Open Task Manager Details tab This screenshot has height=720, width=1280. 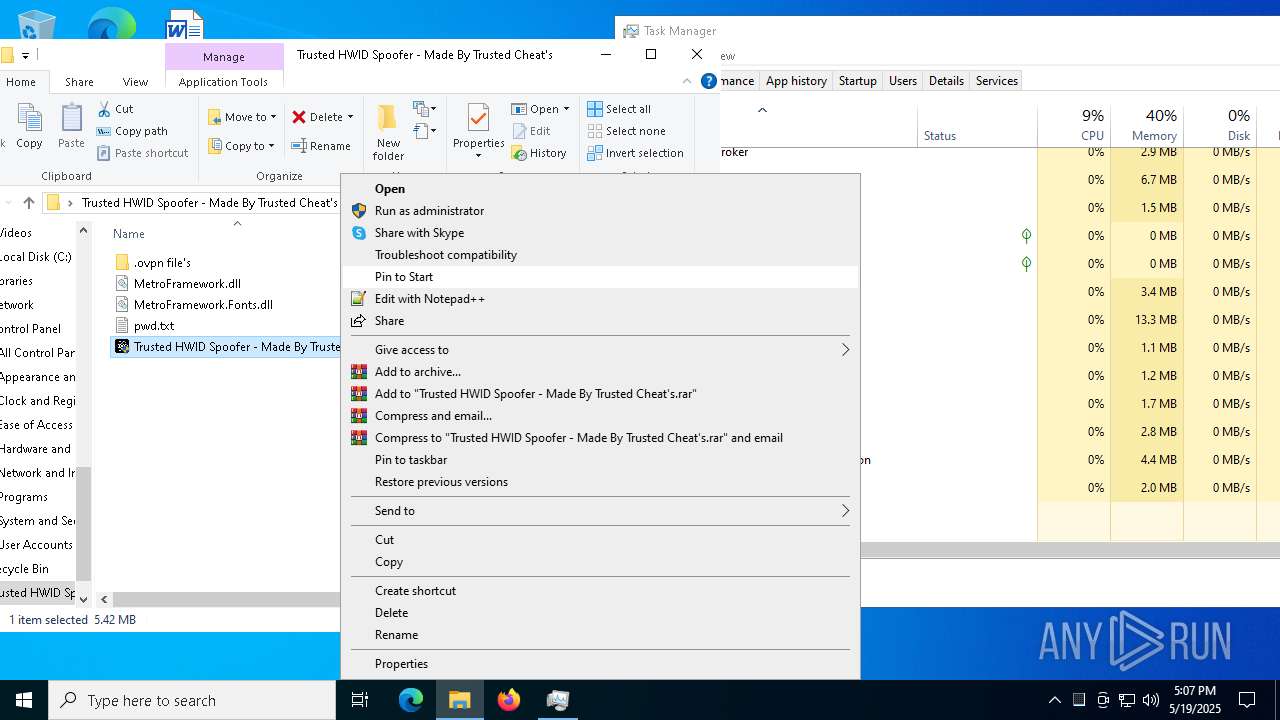tap(946, 81)
